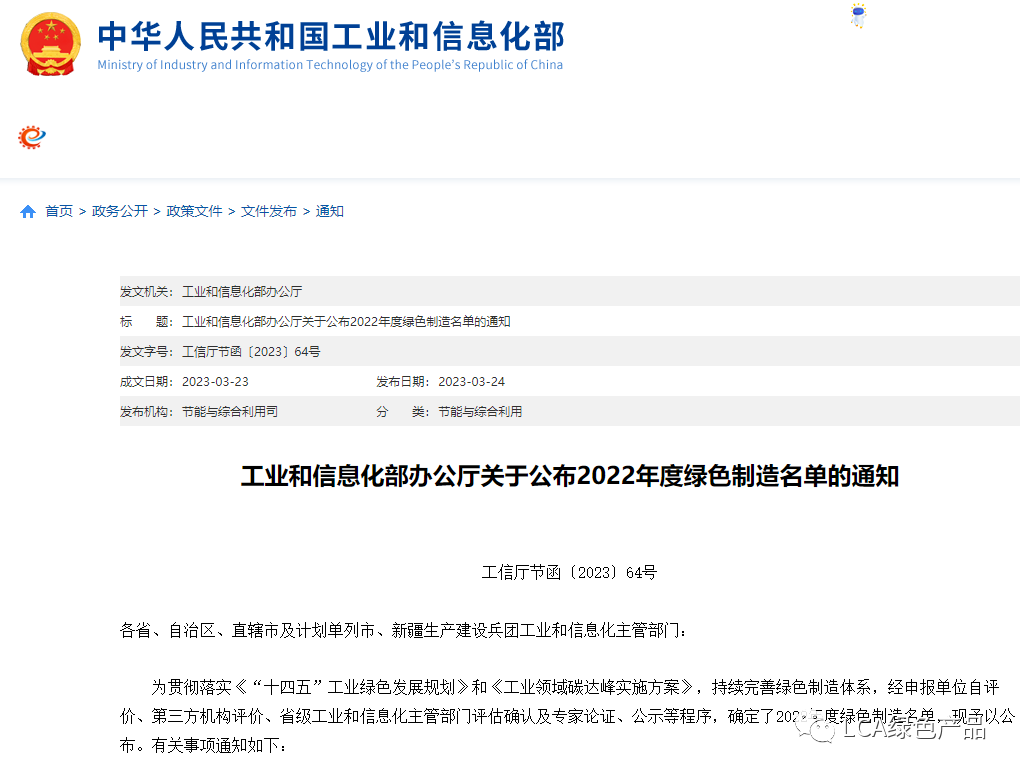
Task: Click the 中华人民共和国工业和信息化部 site title
Action: coord(331,36)
